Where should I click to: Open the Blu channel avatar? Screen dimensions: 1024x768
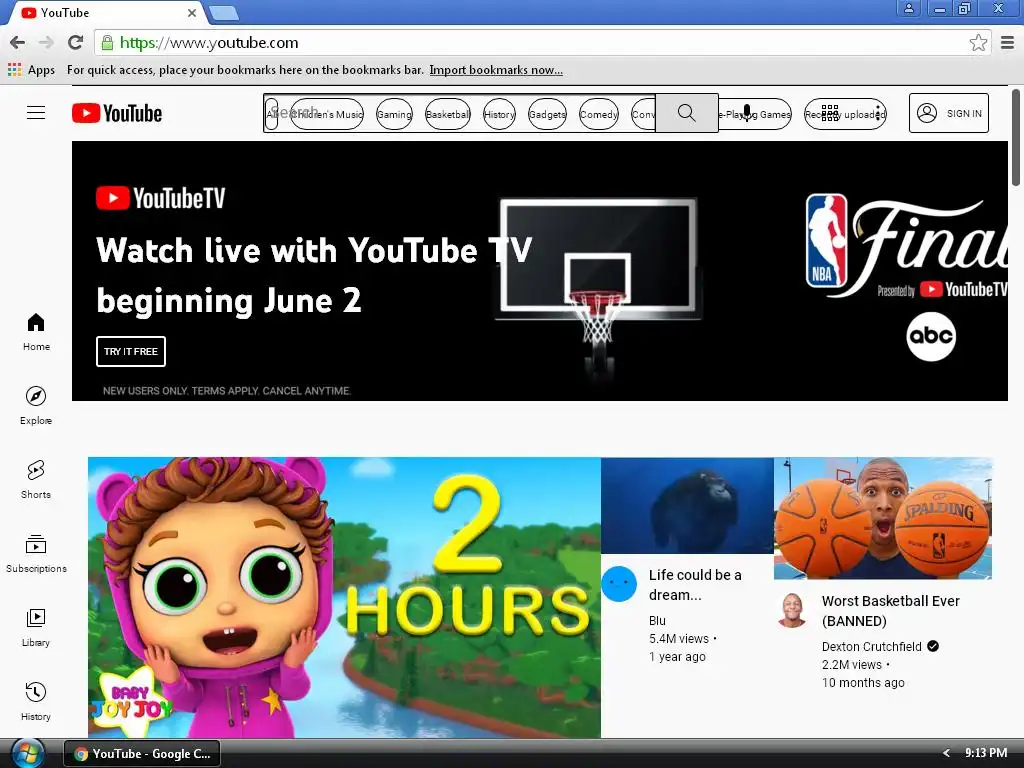(618, 583)
